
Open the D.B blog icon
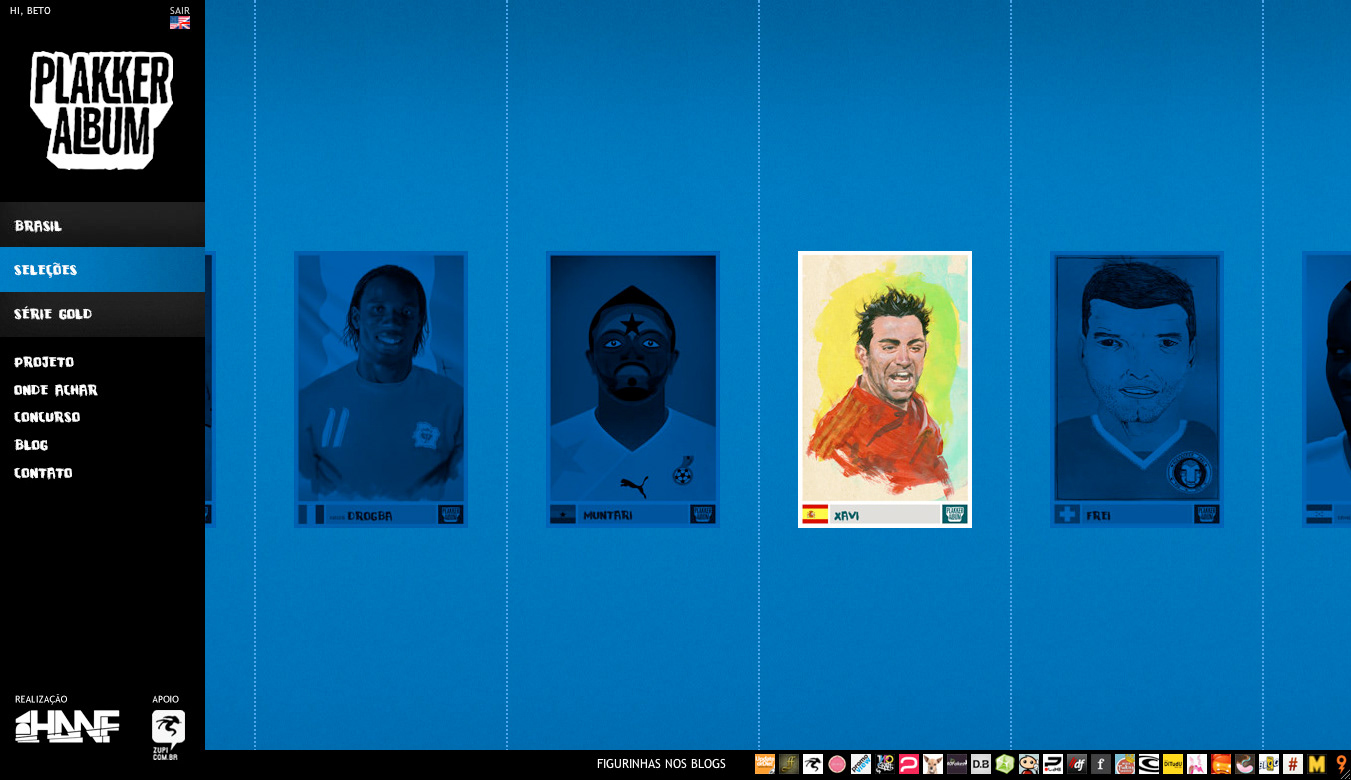tap(981, 764)
